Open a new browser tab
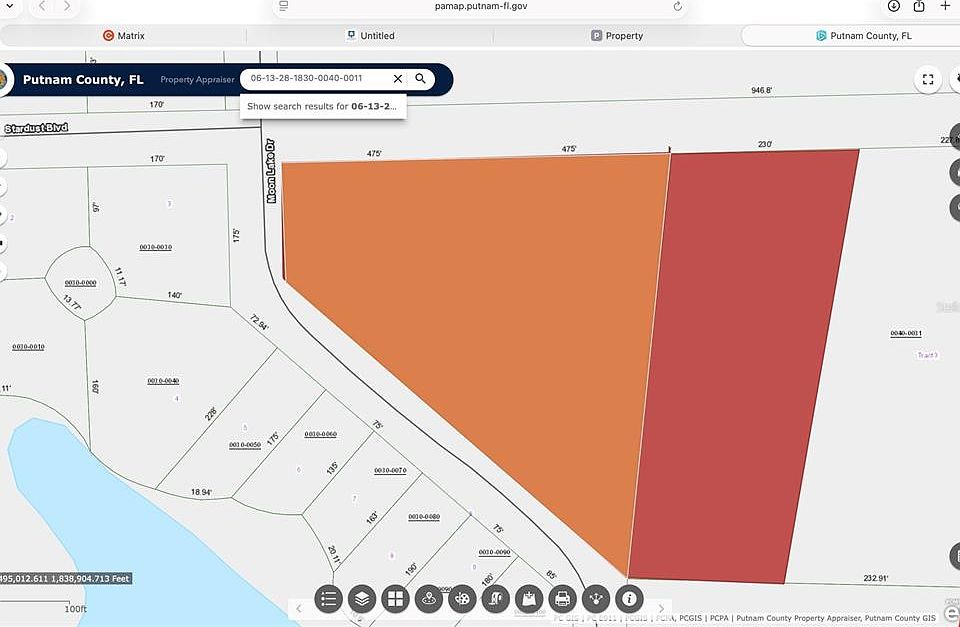This screenshot has width=960, height=627. coord(945,6)
